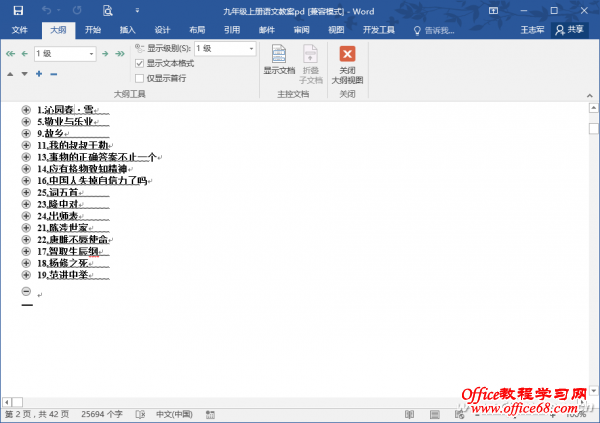Open the 文件 tab
The height and width of the screenshot is (423, 600).
point(20,30)
